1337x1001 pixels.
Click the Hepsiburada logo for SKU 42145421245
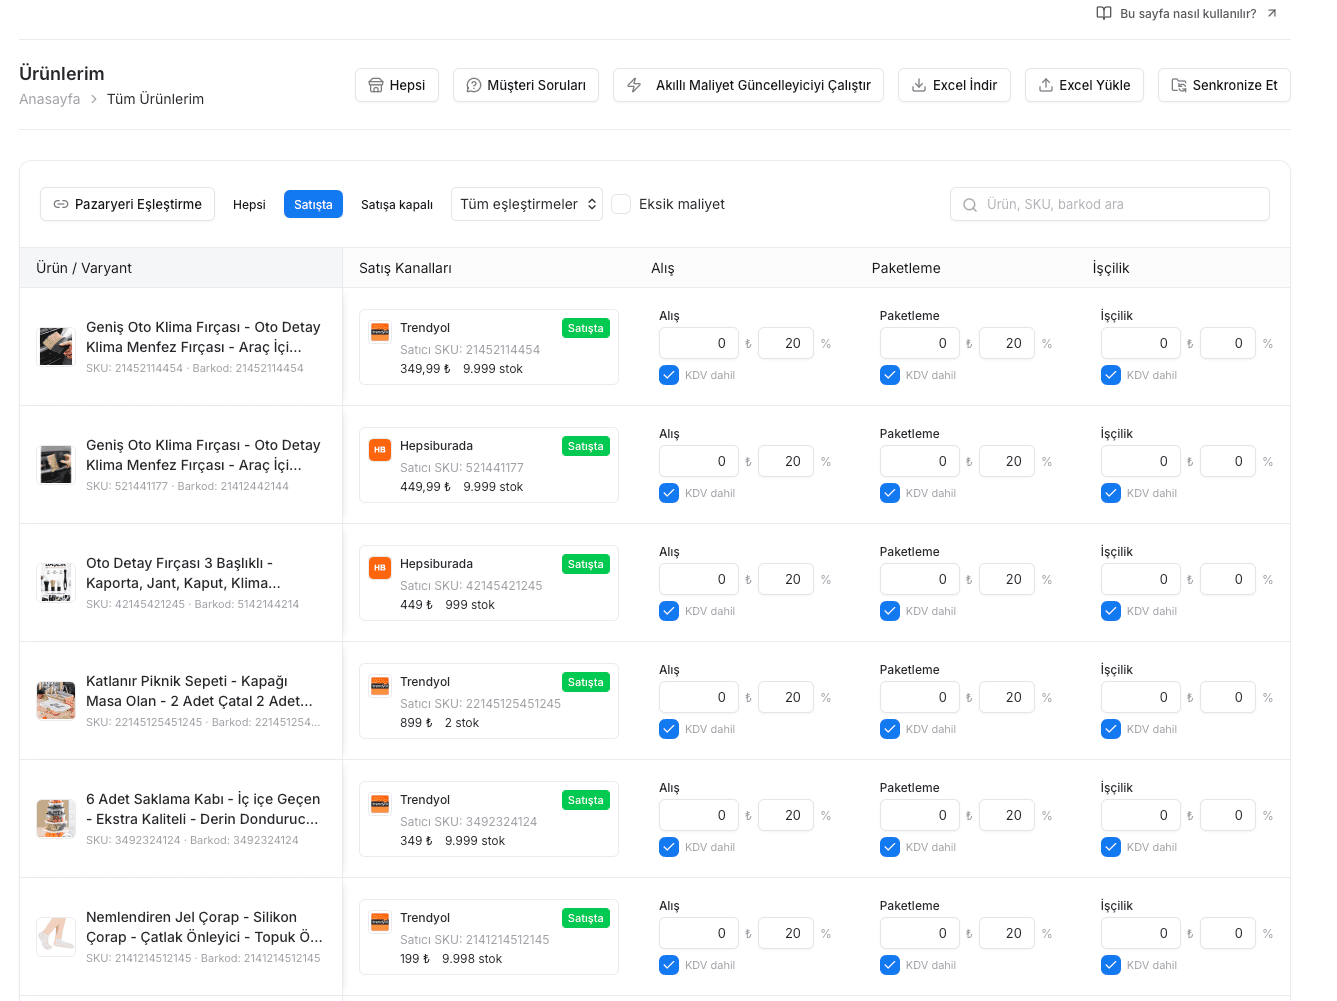pos(380,568)
